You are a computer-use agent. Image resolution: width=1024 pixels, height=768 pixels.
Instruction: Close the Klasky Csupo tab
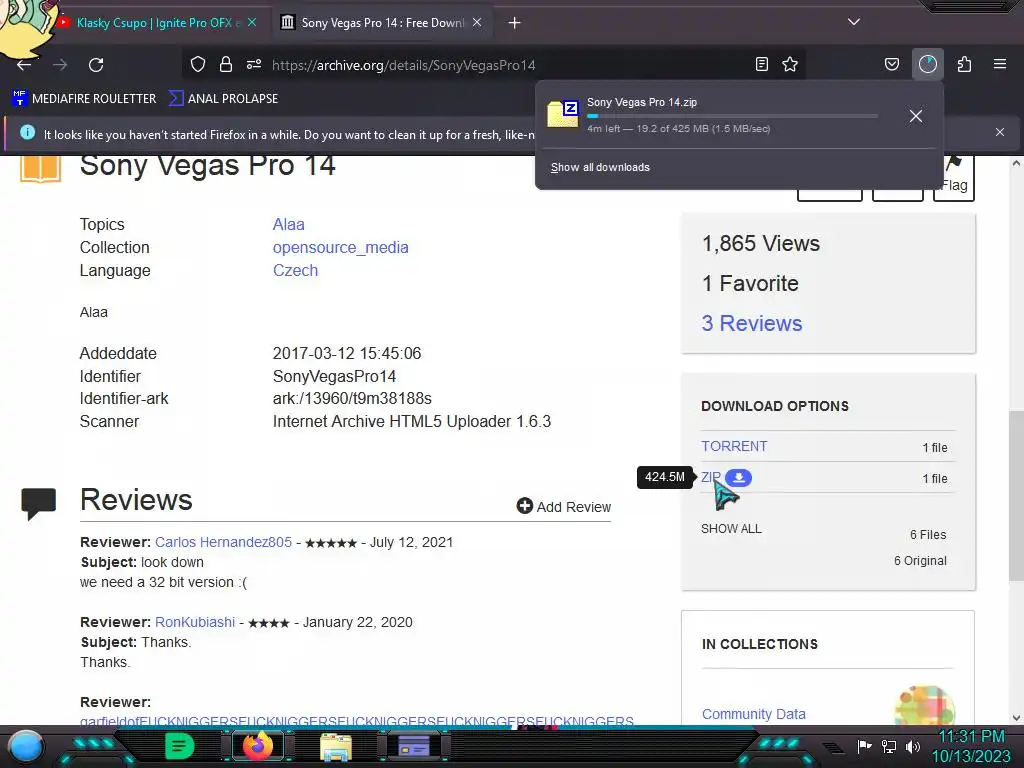[252, 23]
